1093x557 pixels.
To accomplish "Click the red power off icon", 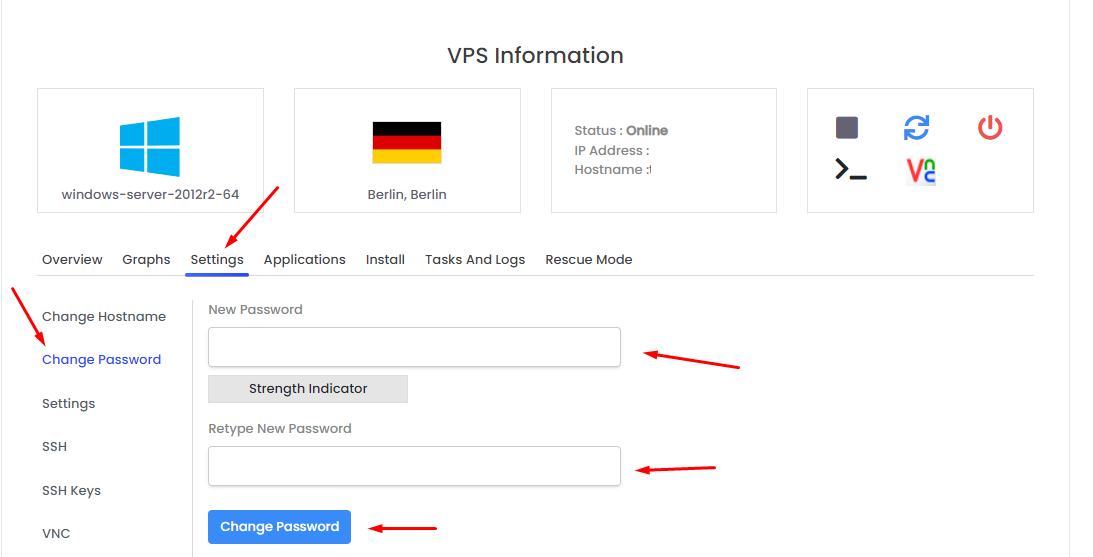I will [990, 128].
